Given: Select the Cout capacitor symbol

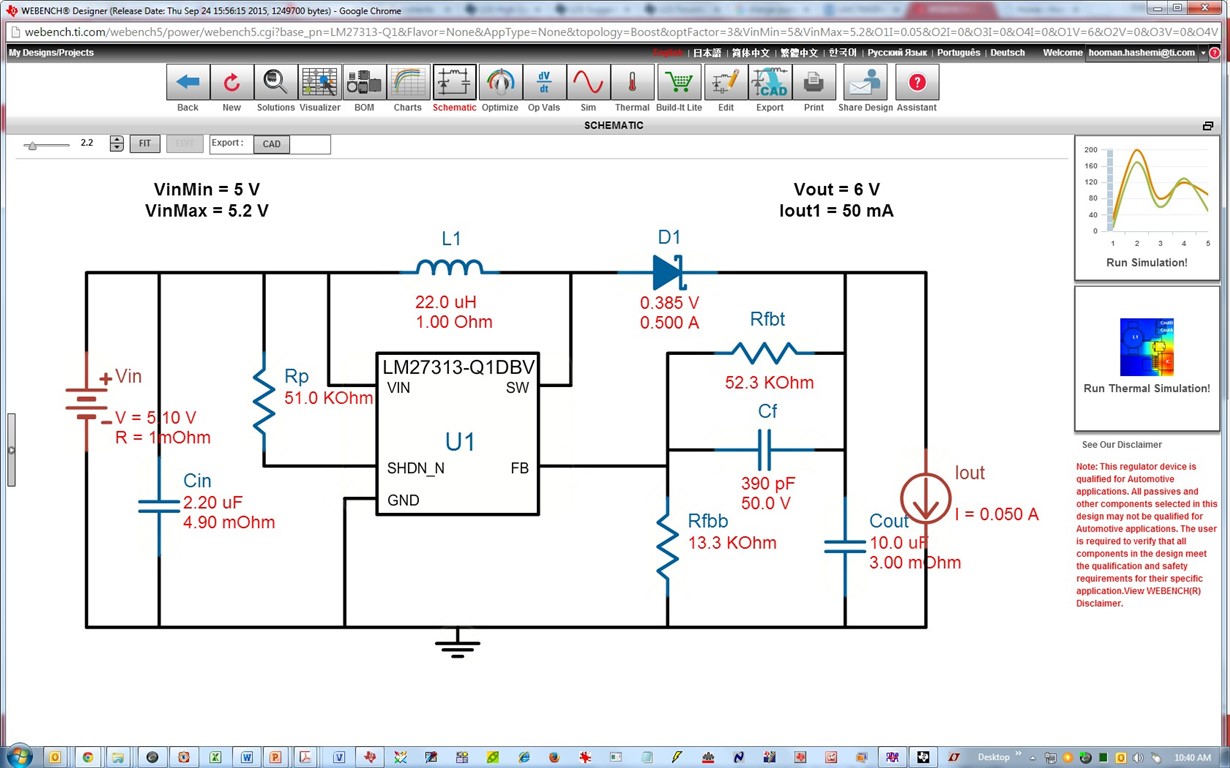Looking at the screenshot, I should (844, 547).
